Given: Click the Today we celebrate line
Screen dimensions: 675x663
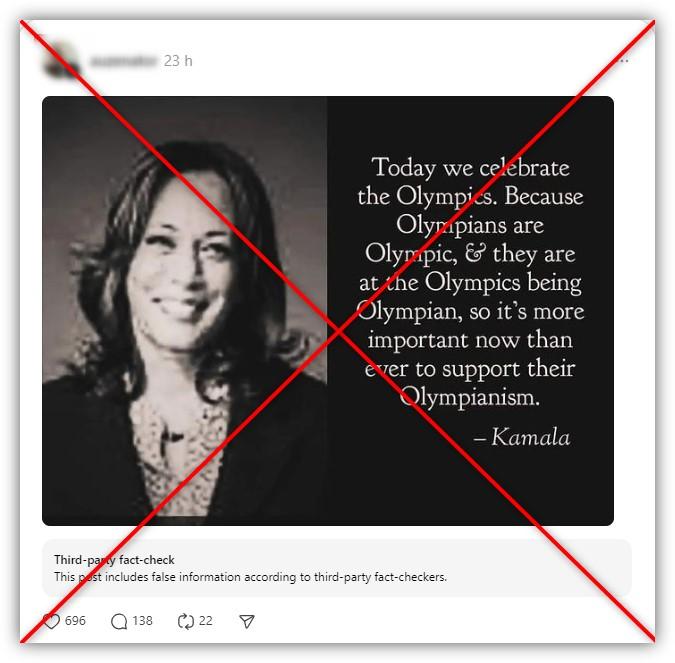Looking at the screenshot, I should (x=471, y=167).
